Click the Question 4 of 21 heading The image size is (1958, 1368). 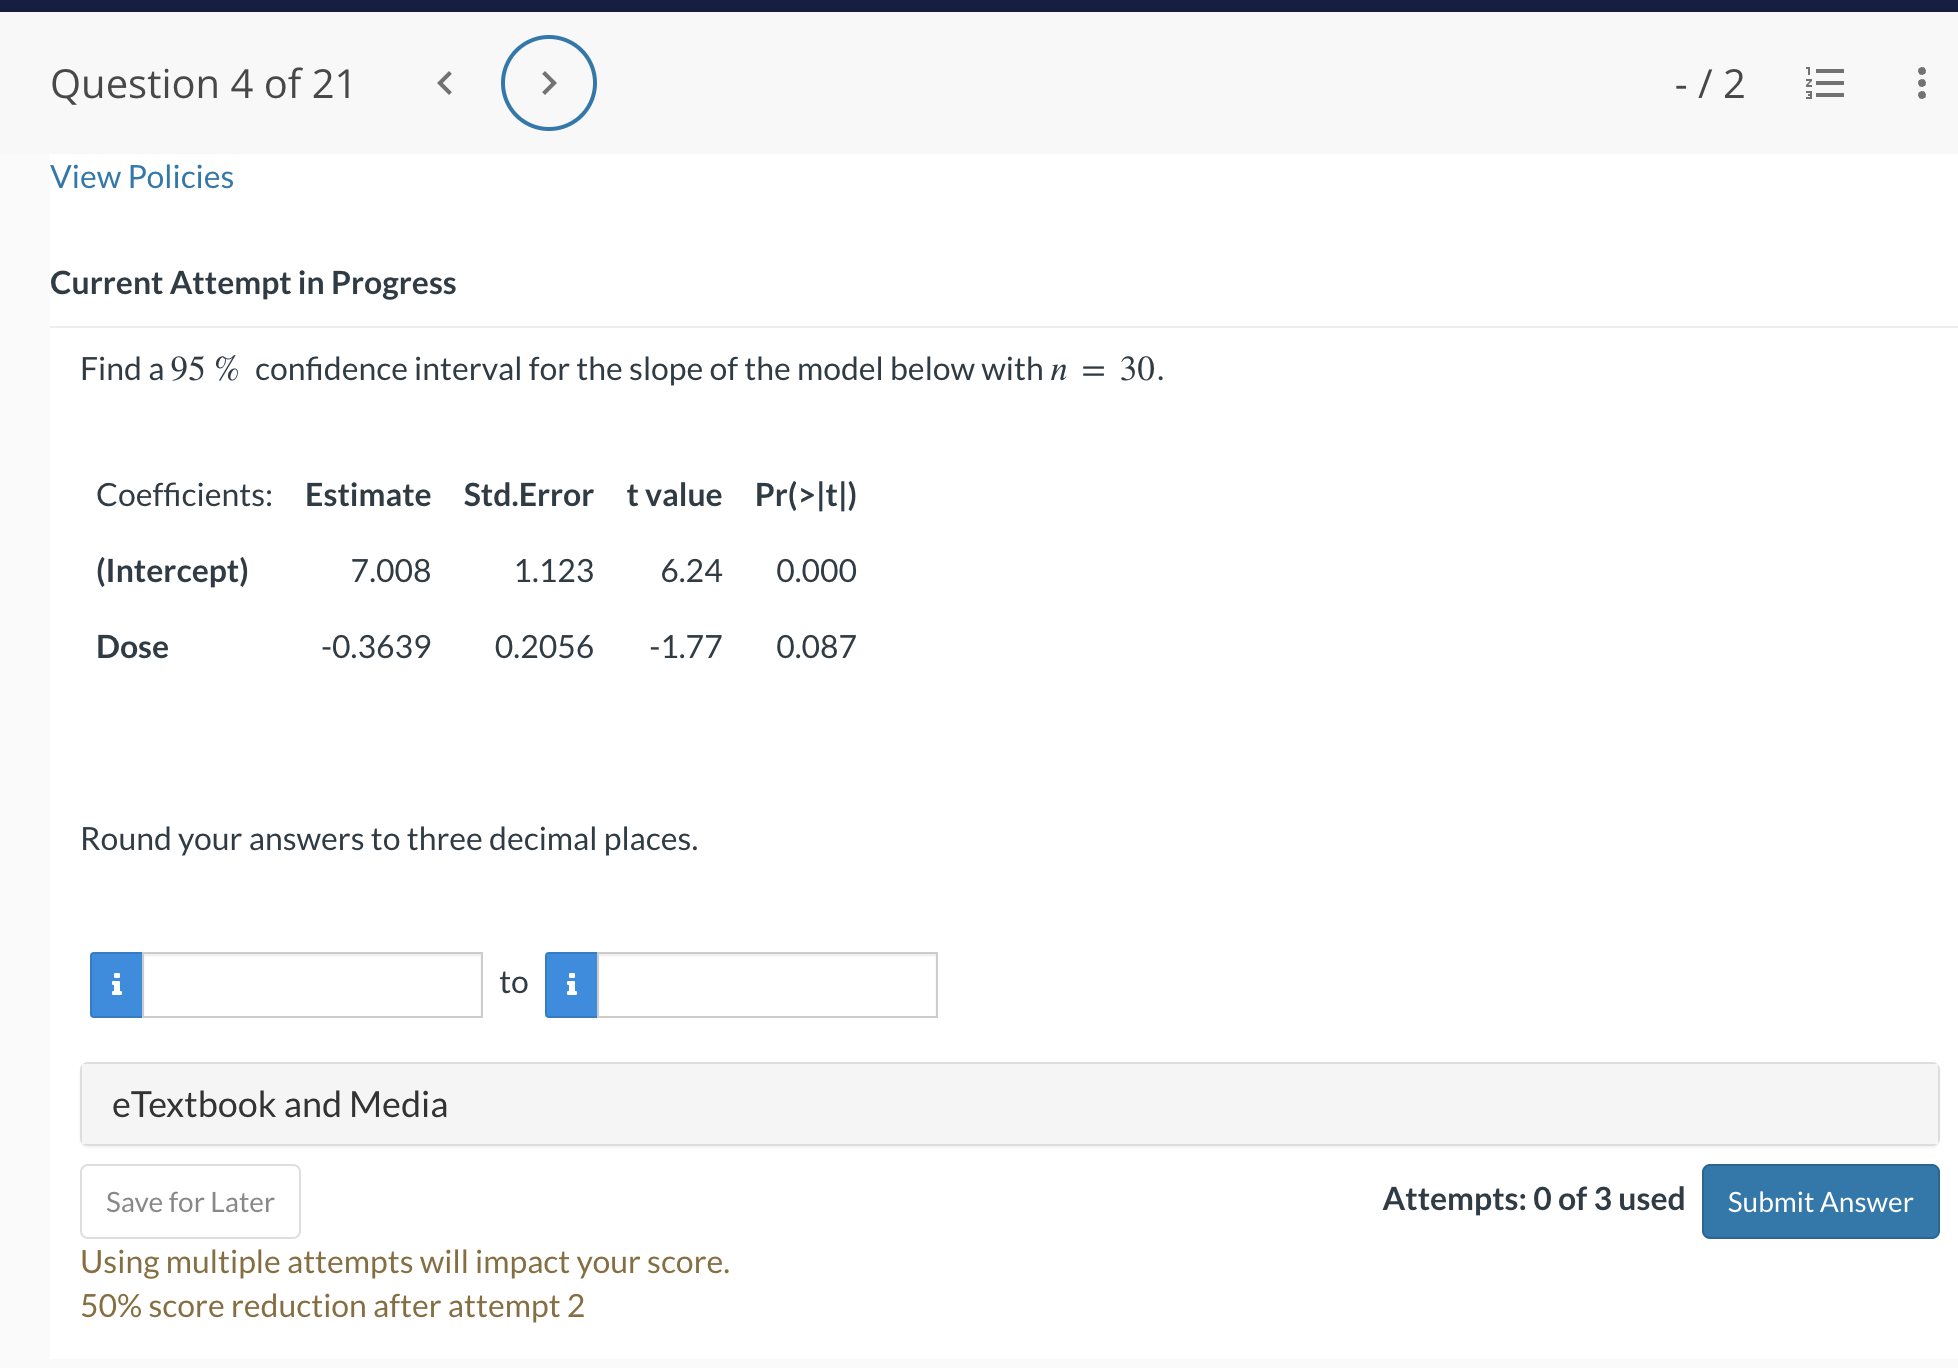pyautogui.click(x=202, y=84)
